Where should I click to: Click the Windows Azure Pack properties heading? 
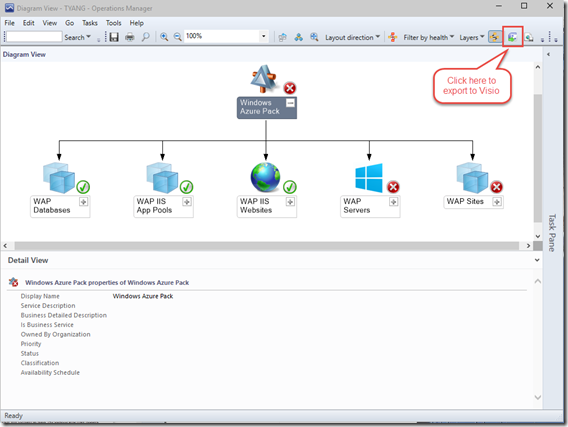click(x=107, y=282)
